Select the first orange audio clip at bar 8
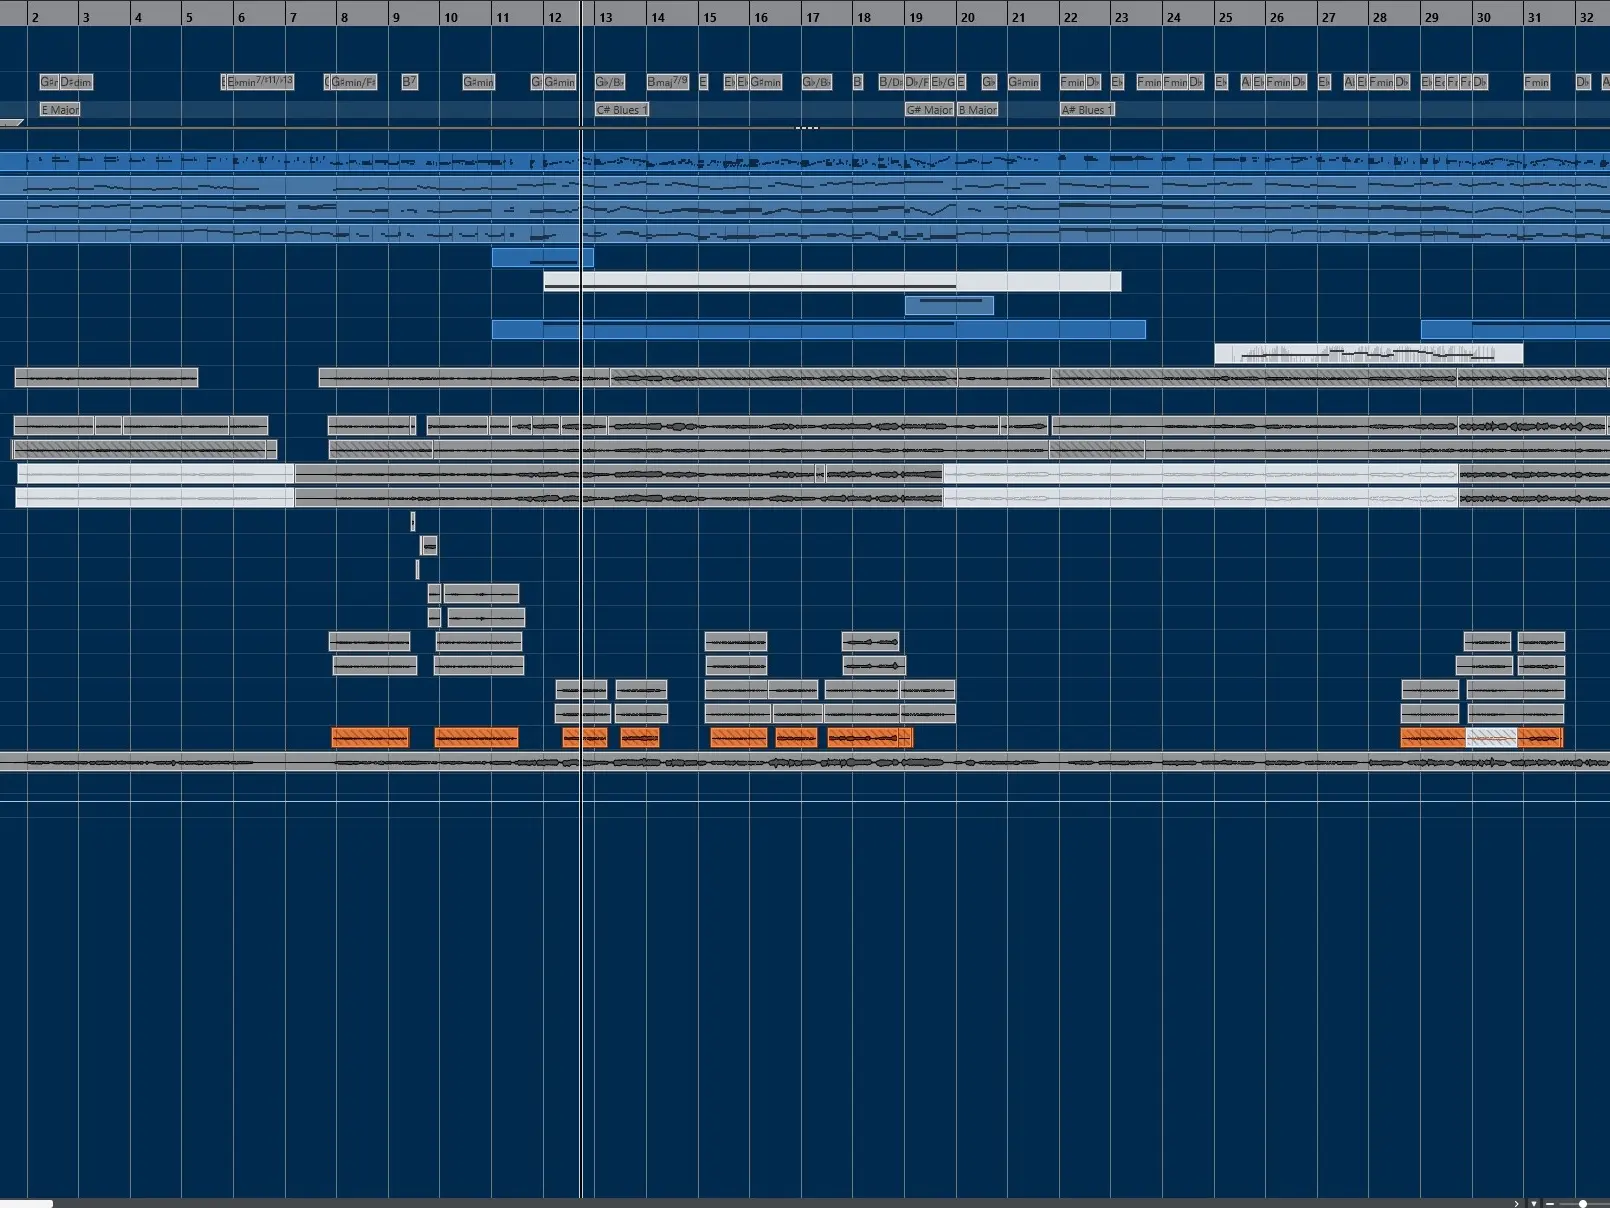This screenshot has height=1208, width=1610. tap(370, 738)
